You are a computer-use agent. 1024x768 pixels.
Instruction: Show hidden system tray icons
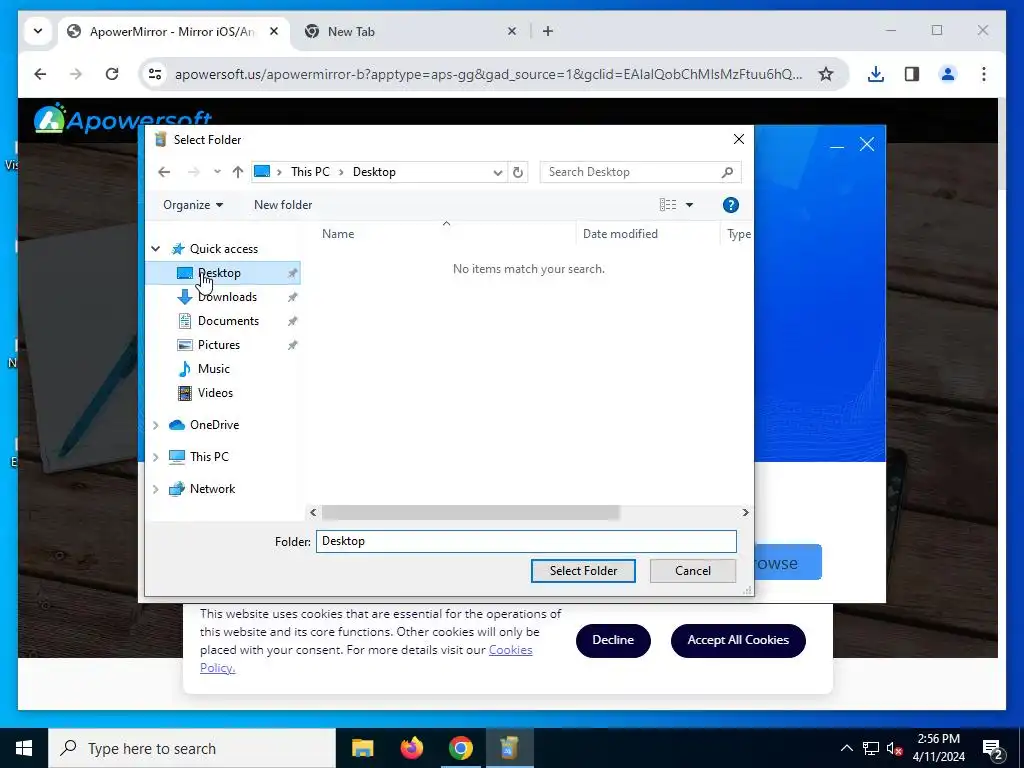(x=846, y=748)
